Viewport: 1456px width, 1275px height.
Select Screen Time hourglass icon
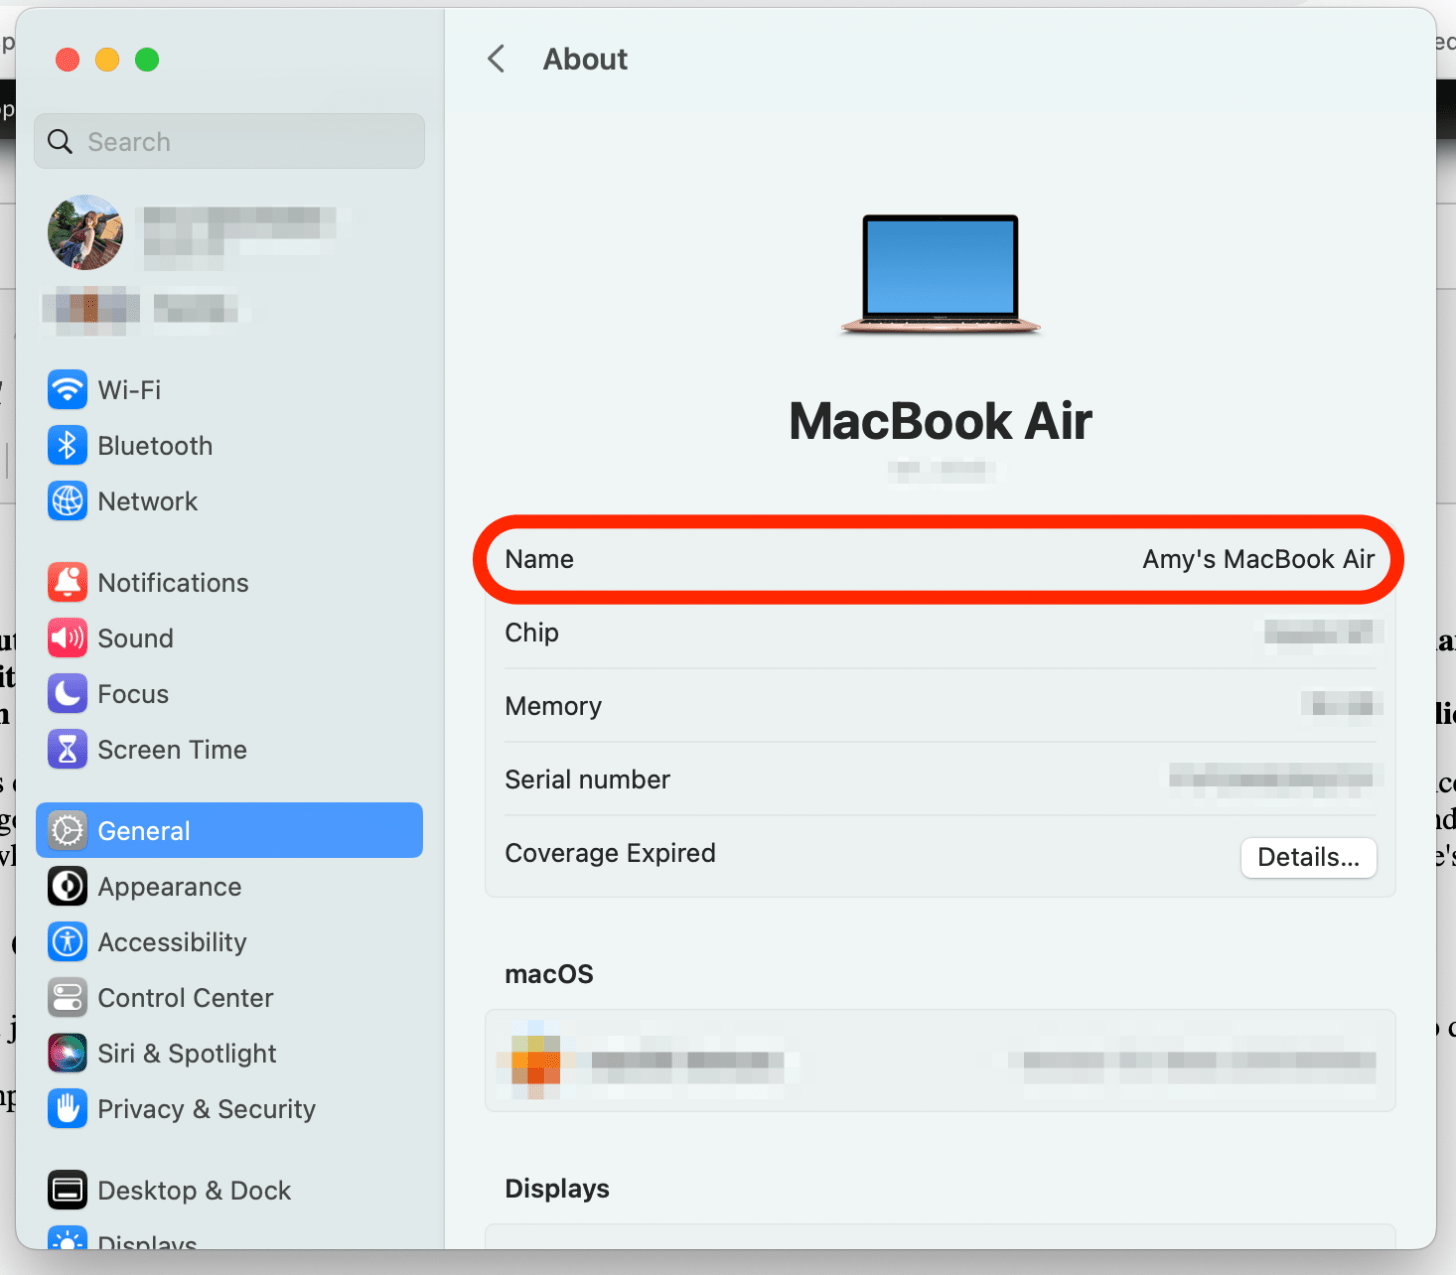pos(67,749)
